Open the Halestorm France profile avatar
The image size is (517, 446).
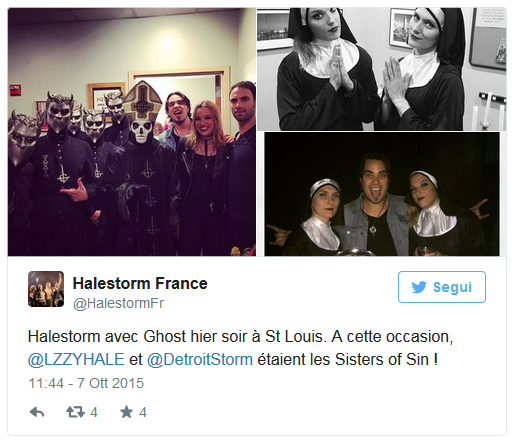46,289
